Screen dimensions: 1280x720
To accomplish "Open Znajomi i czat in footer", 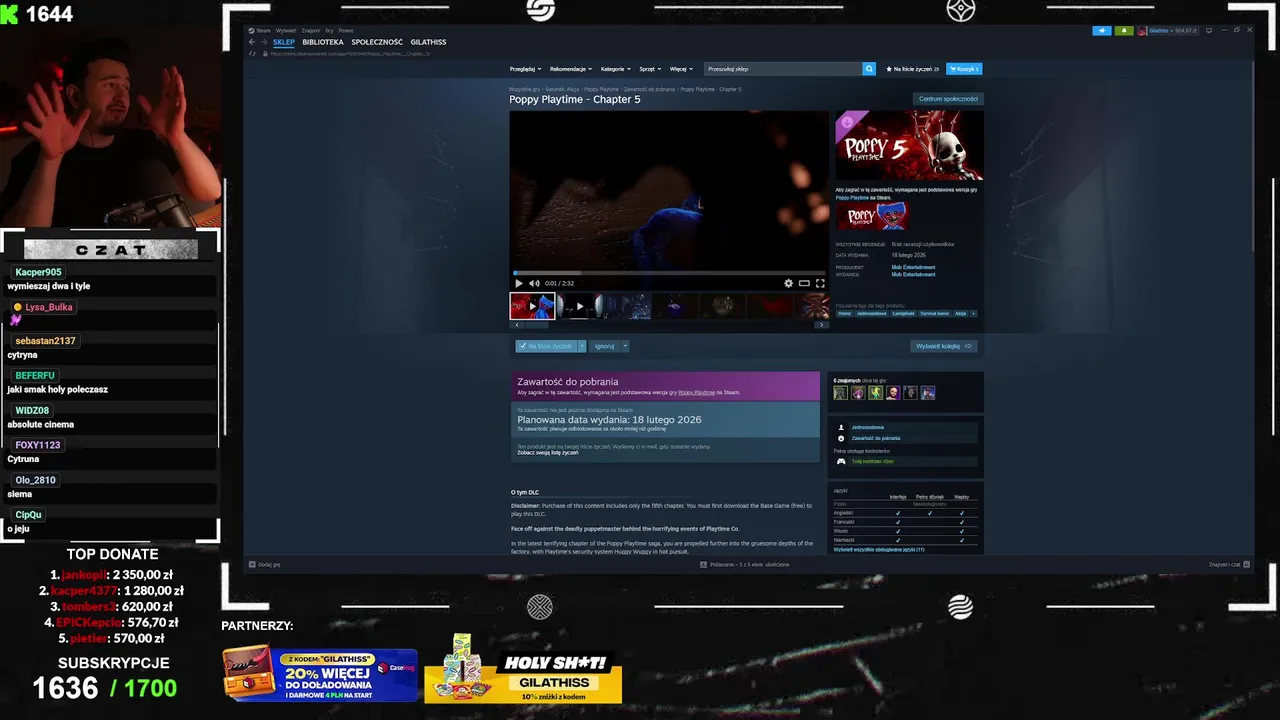I will 1229,564.
